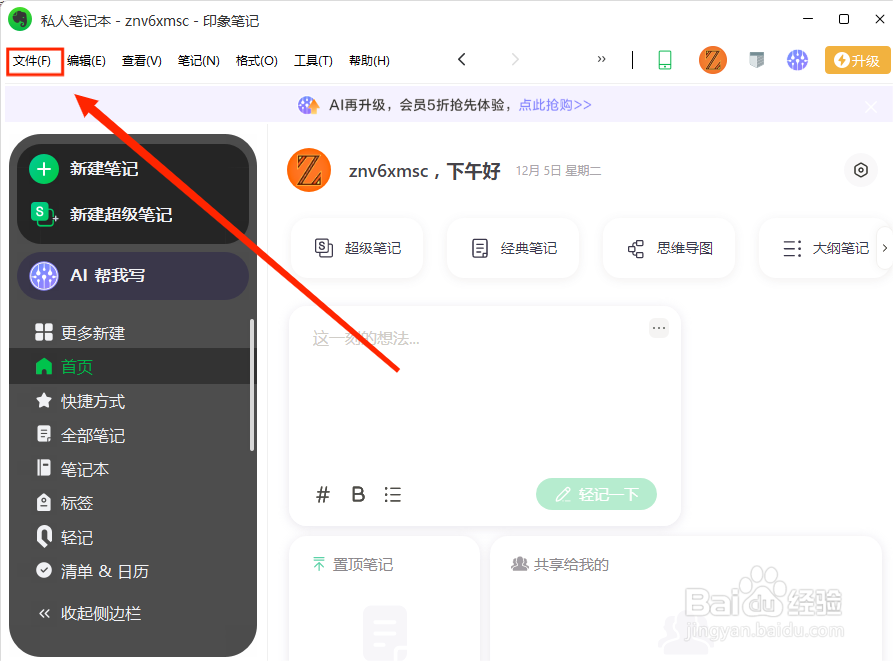Insert a hashtag with the # icon
This screenshot has height=661, width=893.
point(323,494)
